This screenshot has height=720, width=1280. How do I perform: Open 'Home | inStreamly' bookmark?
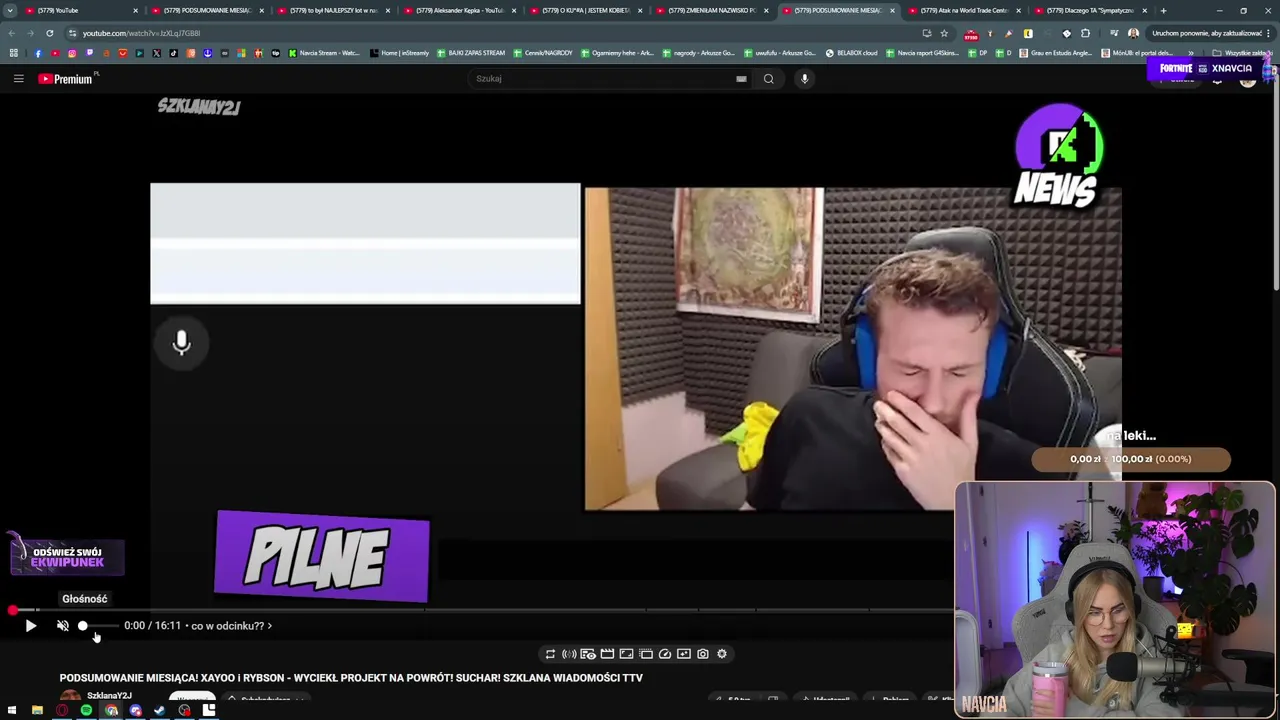399,53
